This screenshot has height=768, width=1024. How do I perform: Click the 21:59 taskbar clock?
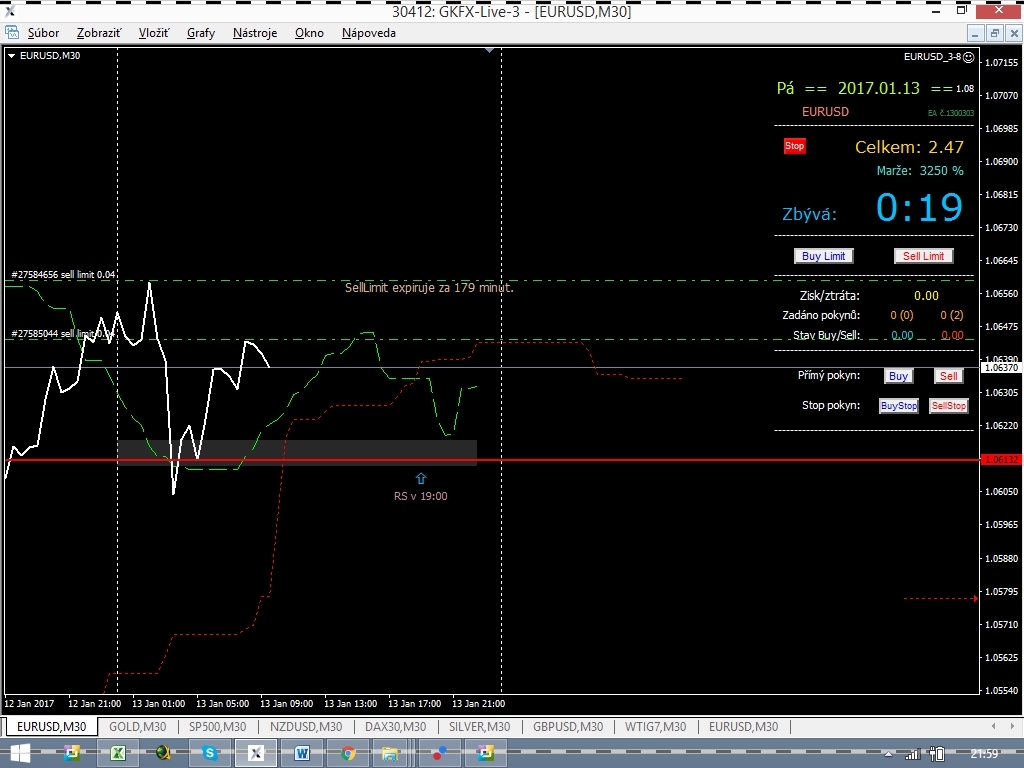coord(985,754)
